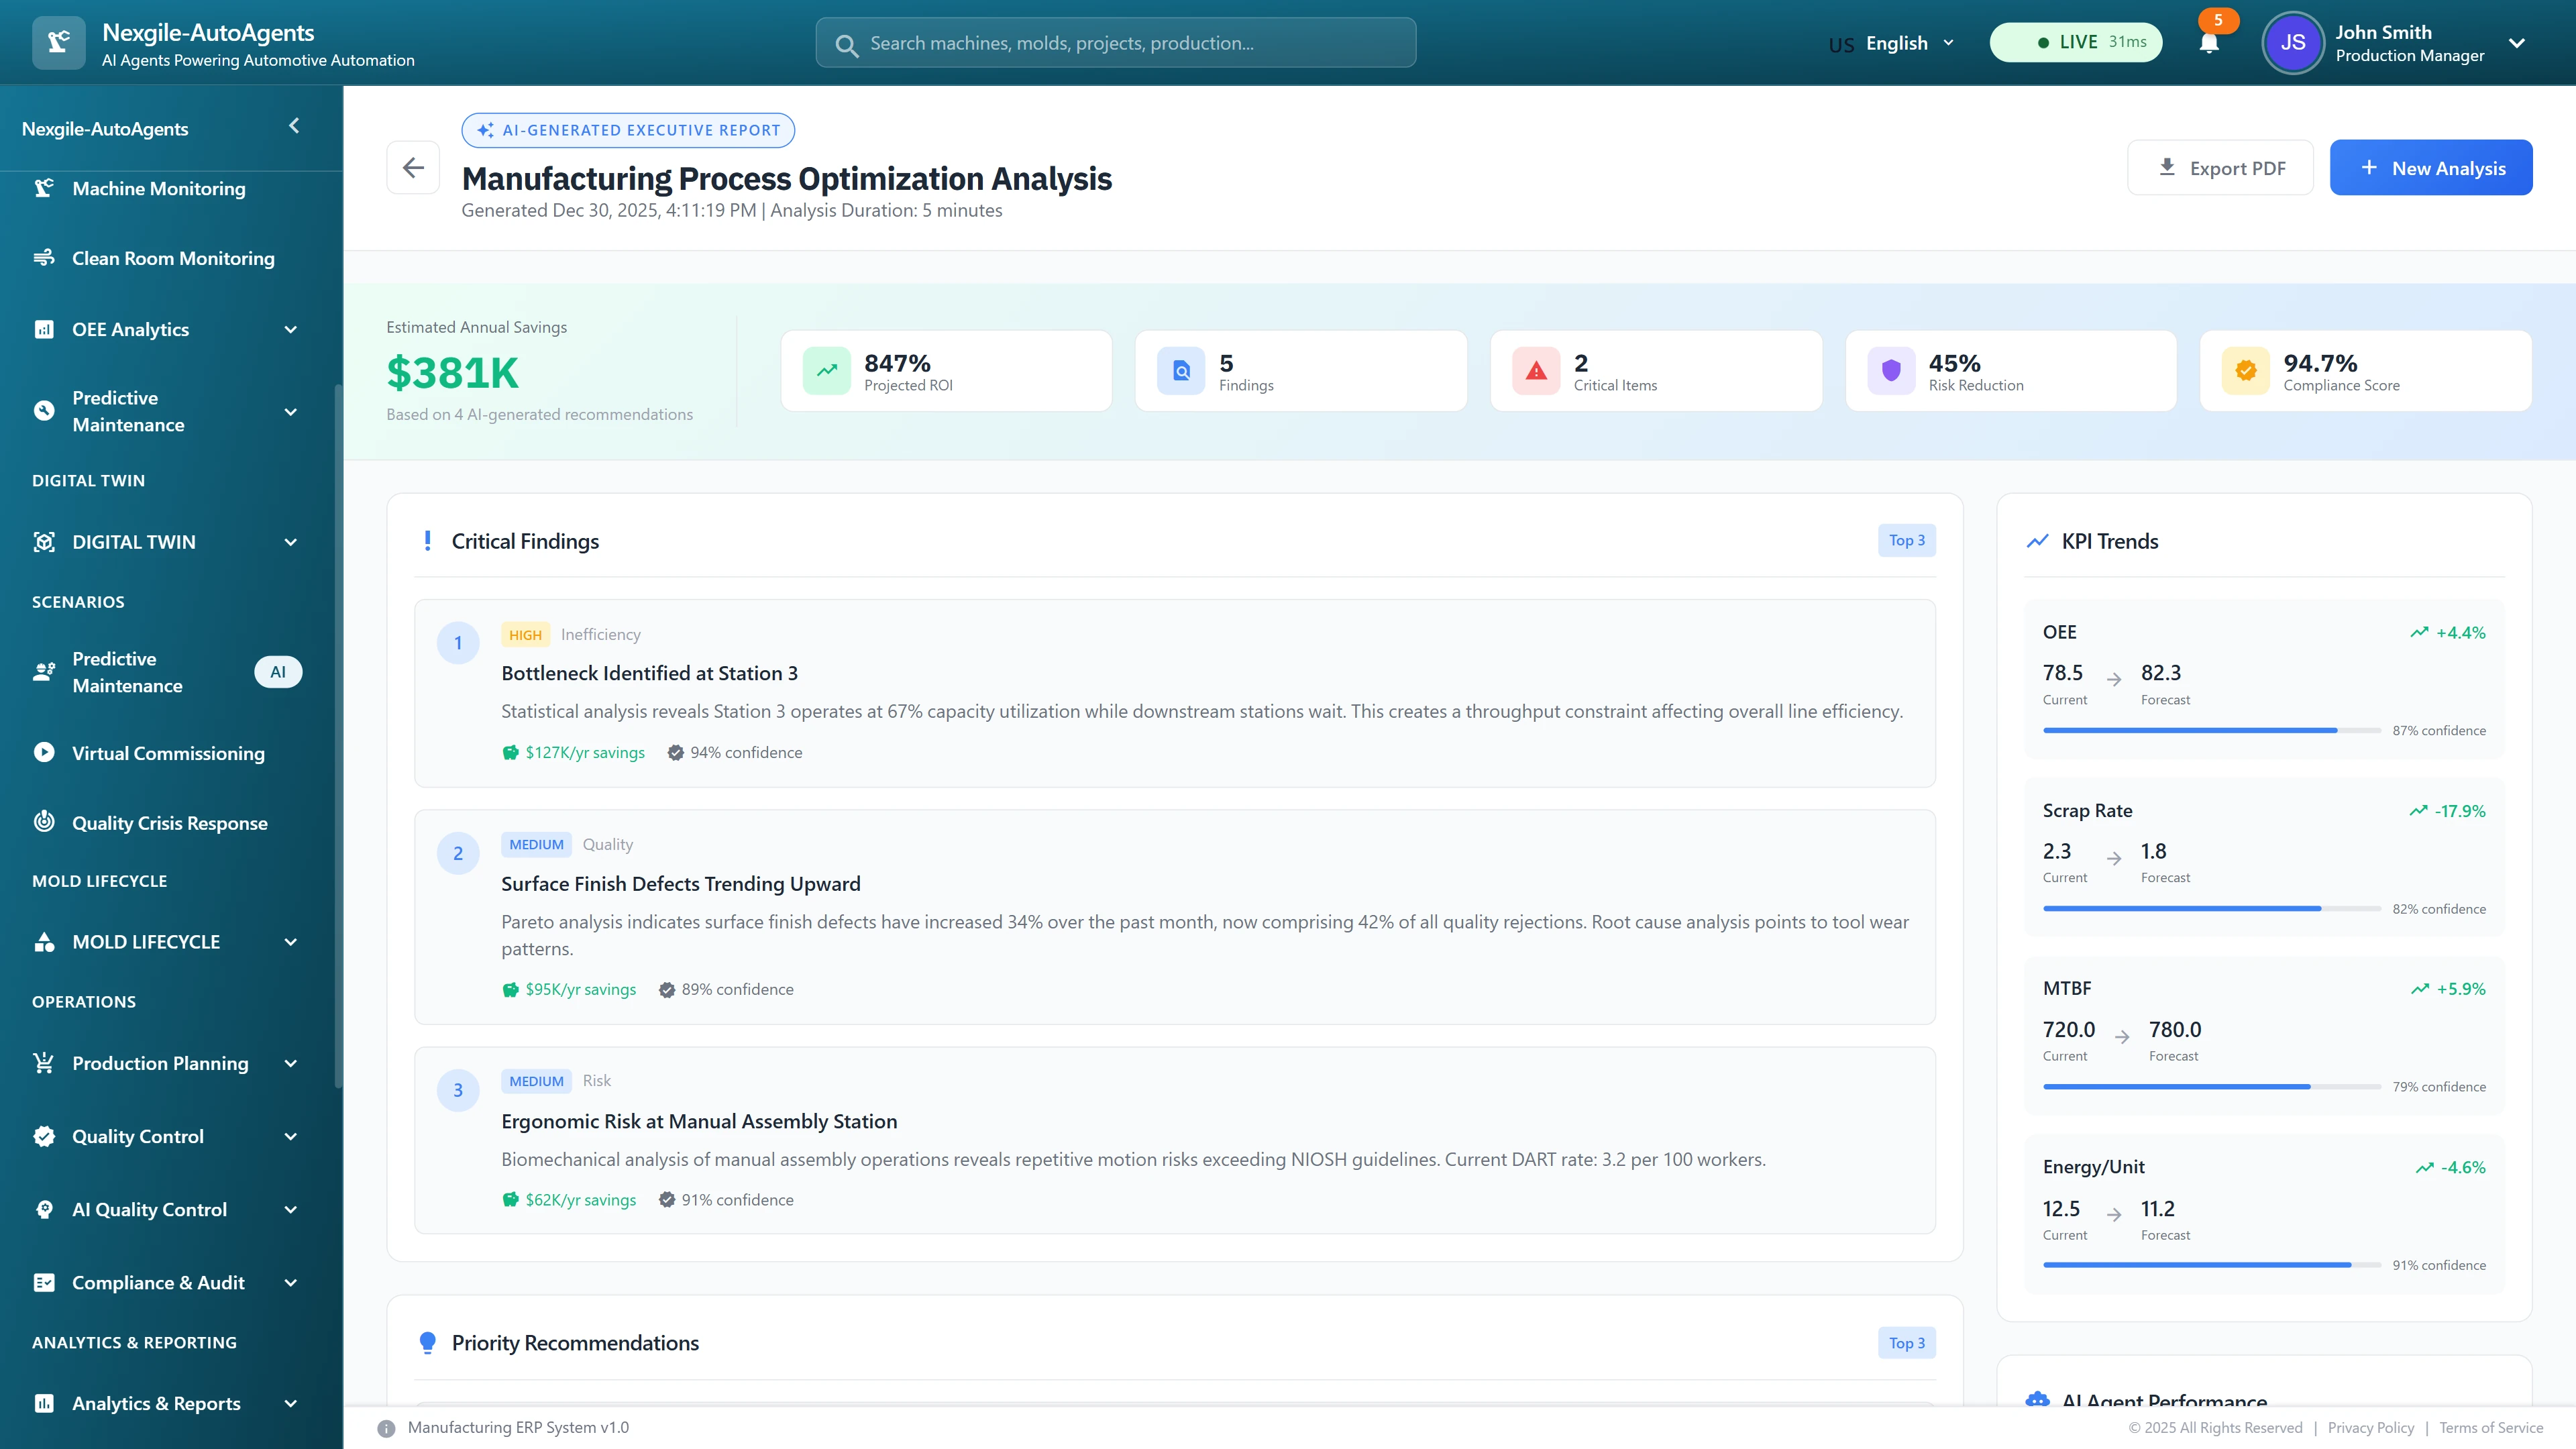Click the back arrow above the report title

pos(413,167)
